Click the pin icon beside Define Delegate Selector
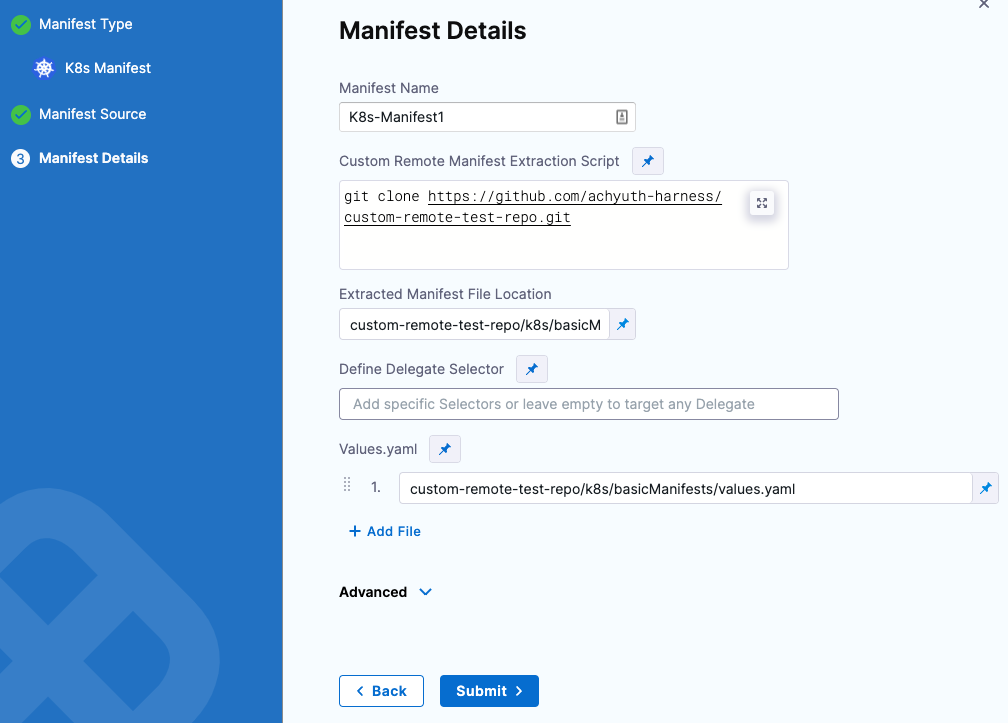 [532, 369]
